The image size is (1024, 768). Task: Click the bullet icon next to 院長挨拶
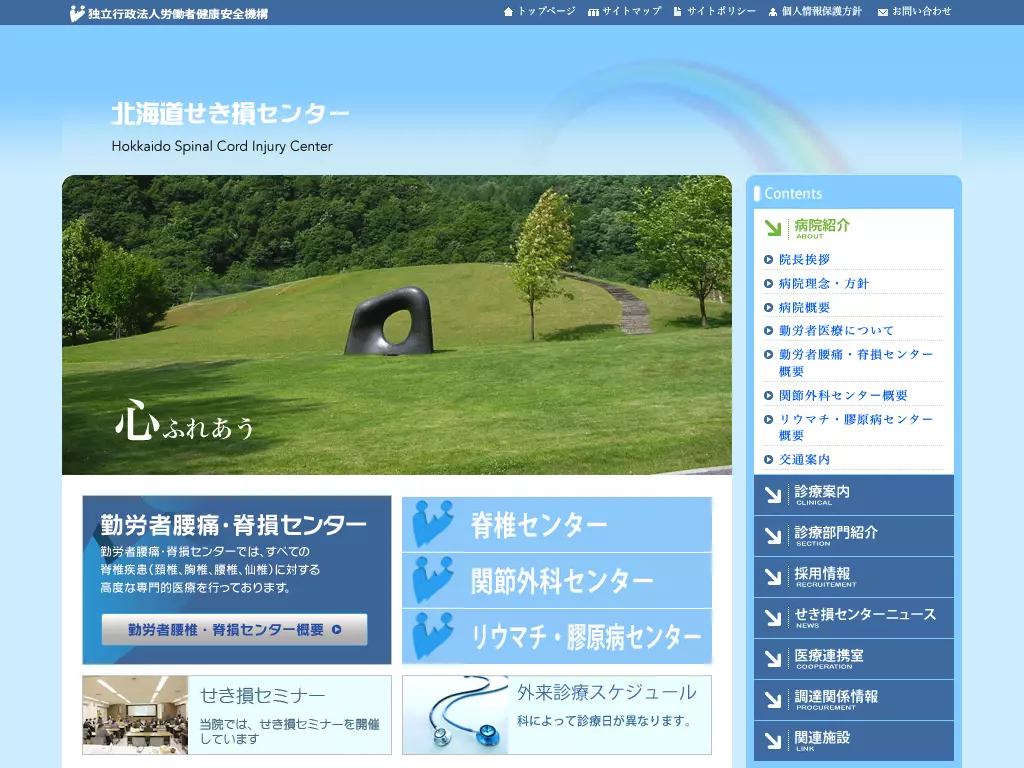click(768, 260)
